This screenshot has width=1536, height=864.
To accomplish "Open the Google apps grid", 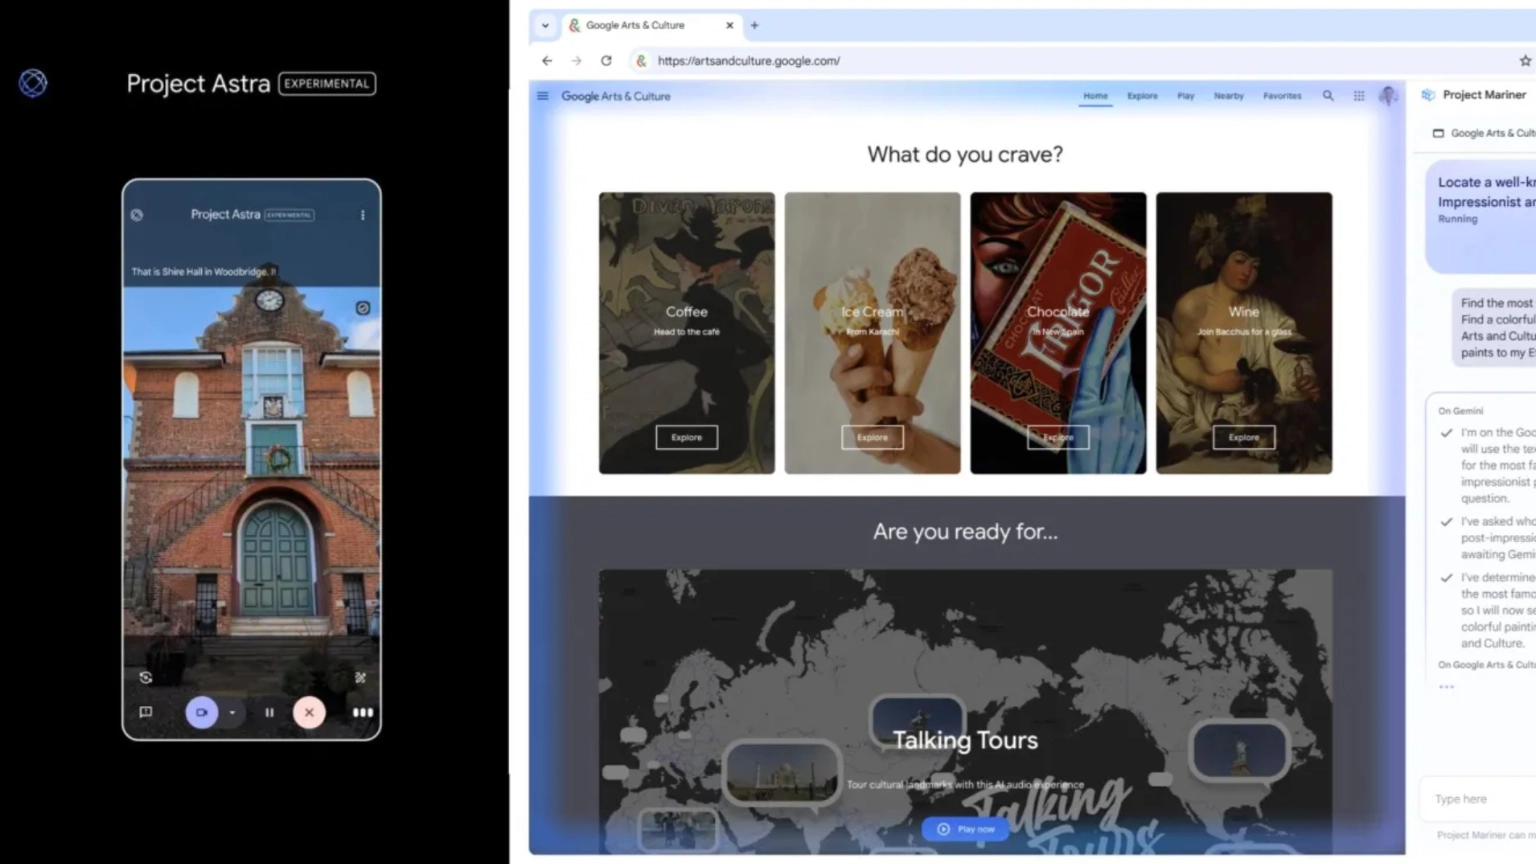I will [1359, 96].
